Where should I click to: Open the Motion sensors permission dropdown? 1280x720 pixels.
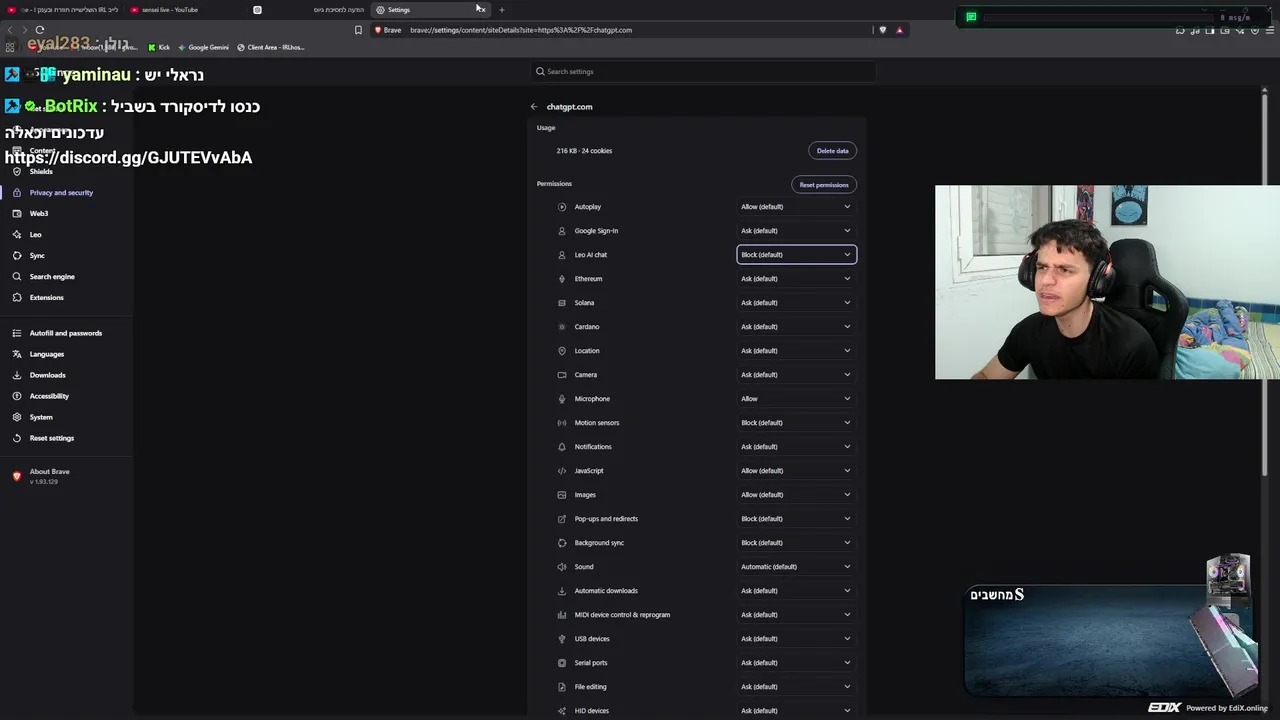(x=796, y=423)
